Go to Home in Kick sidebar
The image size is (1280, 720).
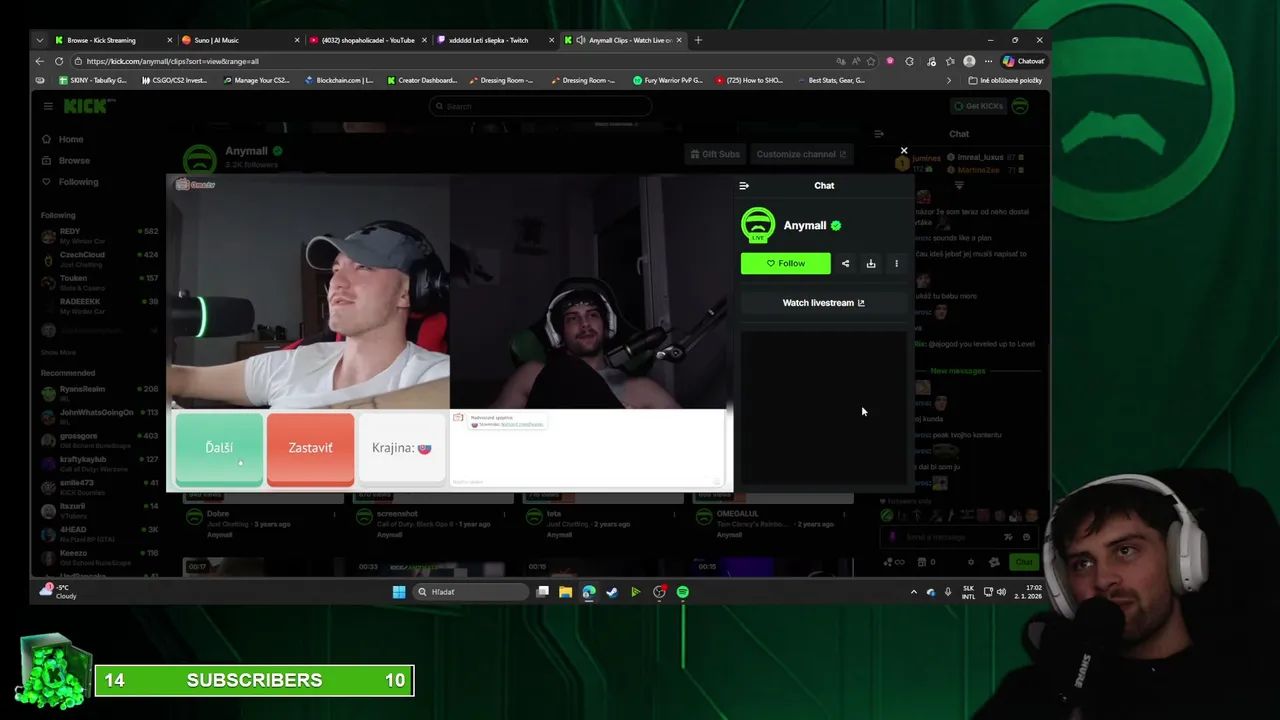(64, 139)
